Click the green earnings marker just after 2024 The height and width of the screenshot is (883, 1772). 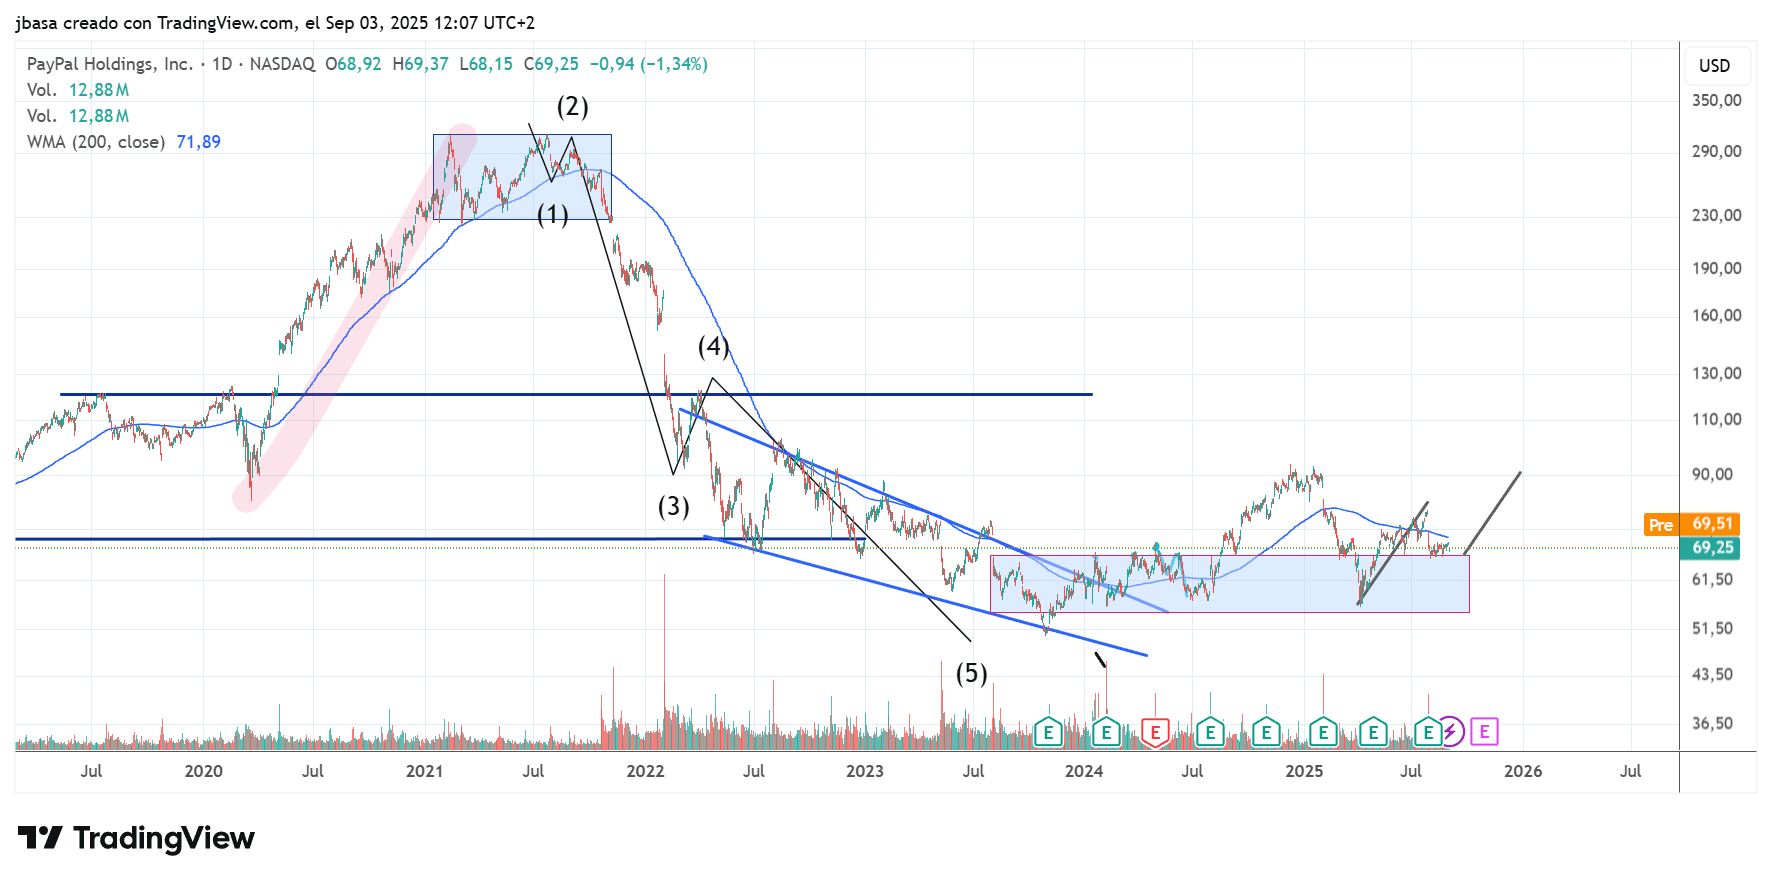pos(1106,733)
